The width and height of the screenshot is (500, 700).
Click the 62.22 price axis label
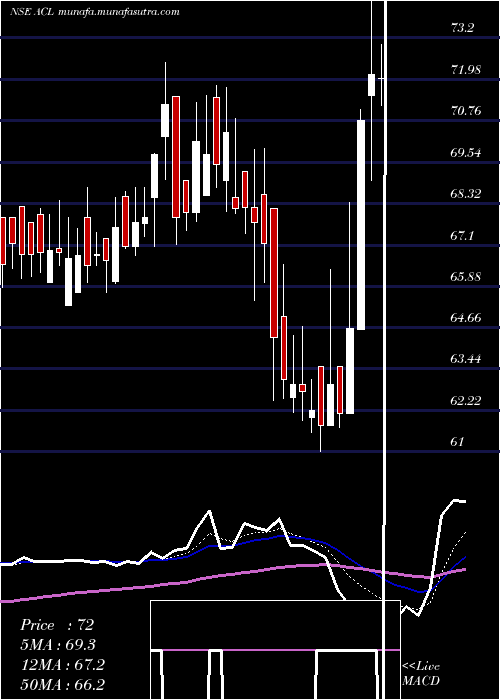click(466, 400)
